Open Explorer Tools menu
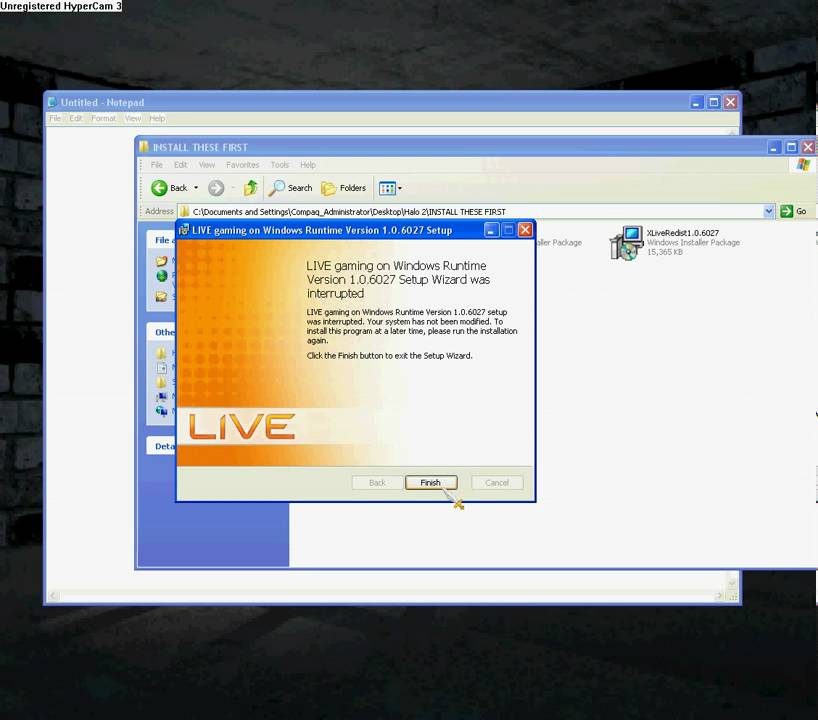 click(280, 165)
